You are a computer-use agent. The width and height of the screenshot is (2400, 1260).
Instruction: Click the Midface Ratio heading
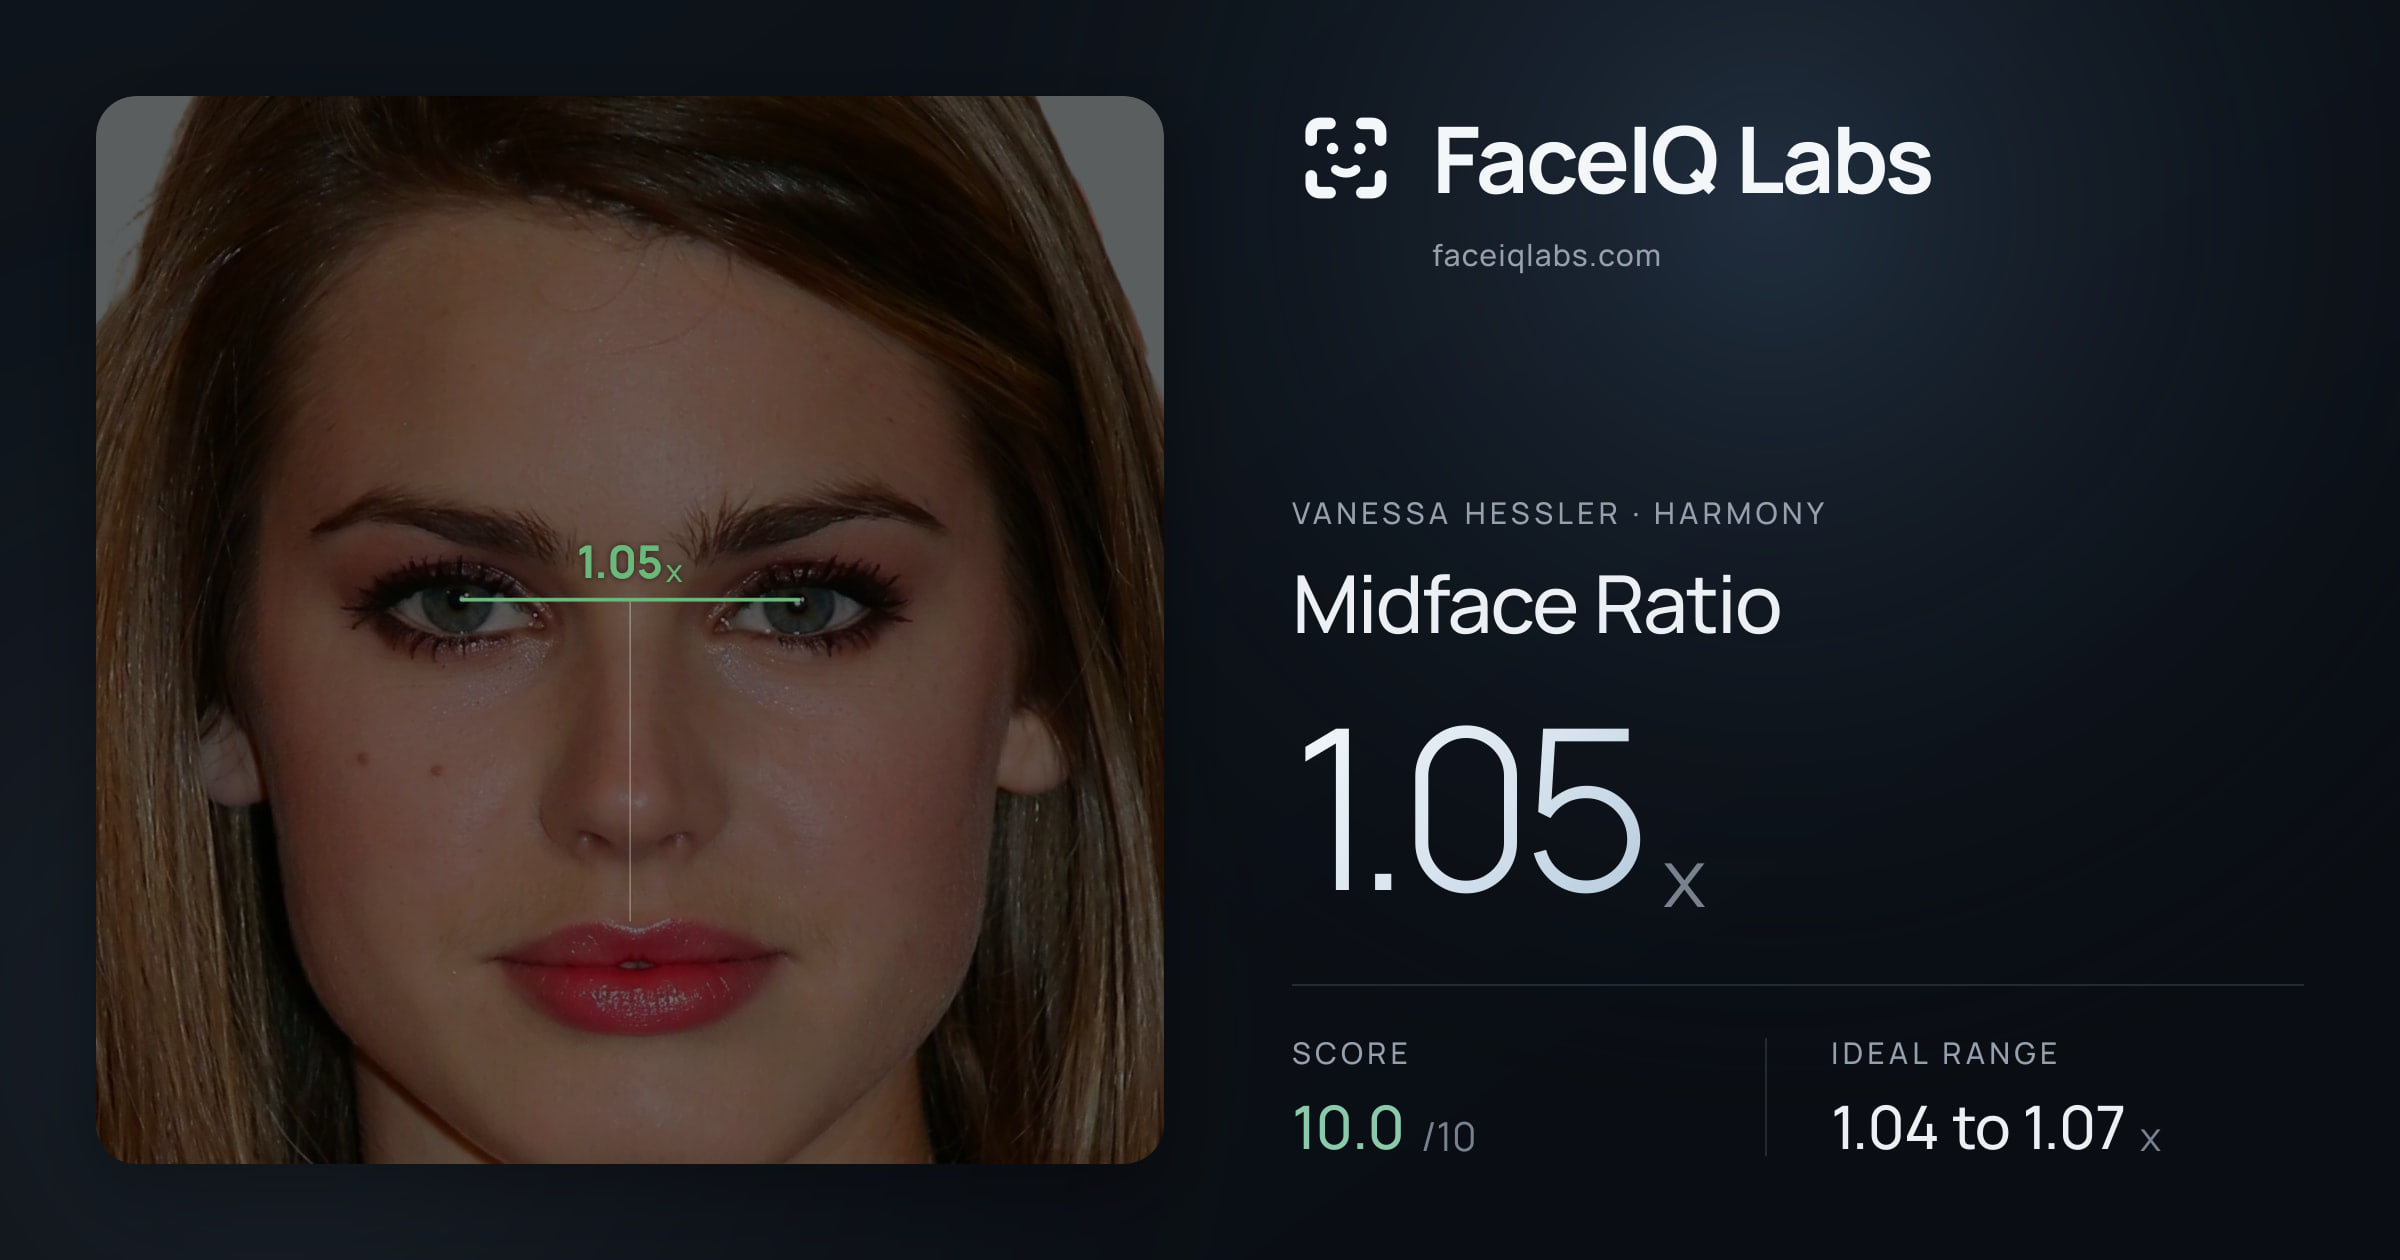[x=1536, y=605]
